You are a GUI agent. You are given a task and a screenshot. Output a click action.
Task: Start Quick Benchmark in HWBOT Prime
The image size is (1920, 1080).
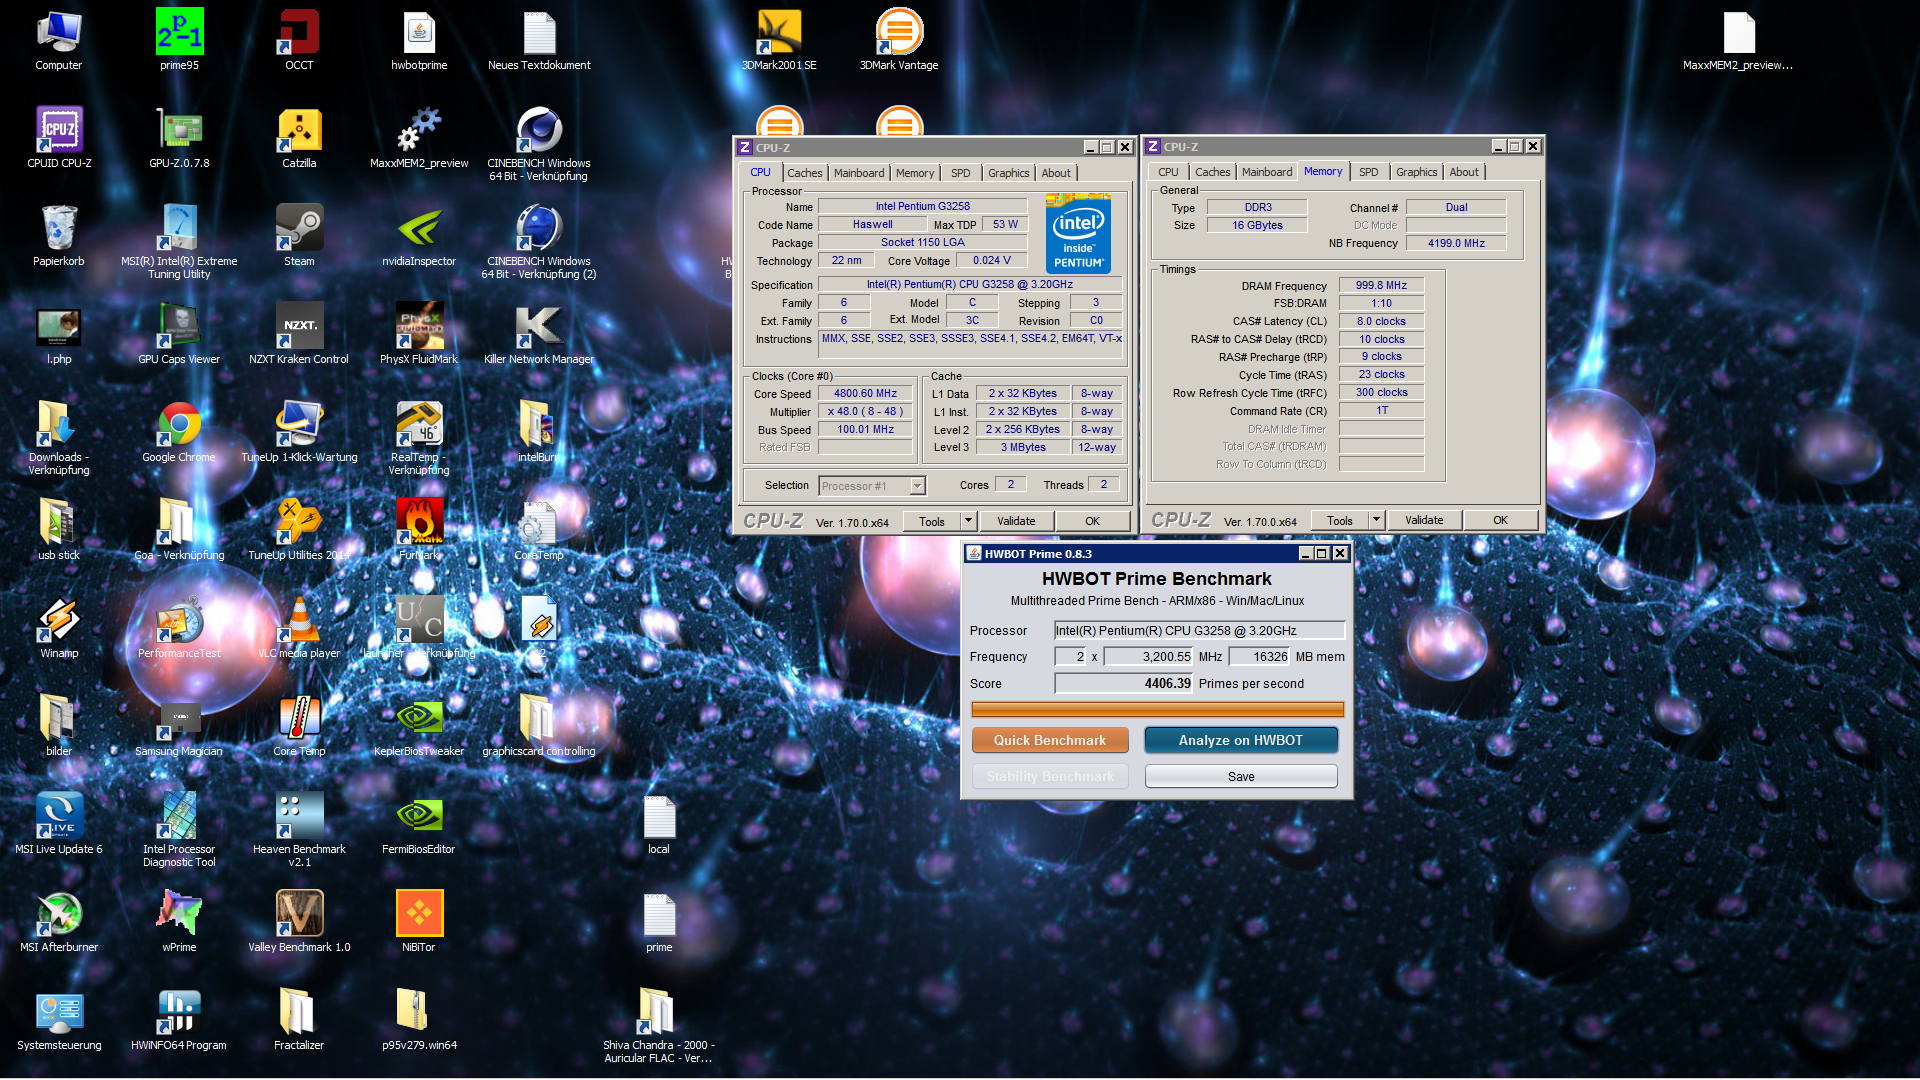pyautogui.click(x=1050, y=740)
